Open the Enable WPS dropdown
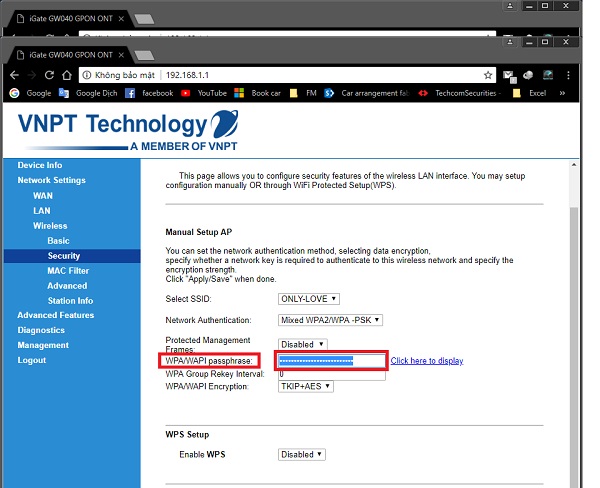600x488 pixels. (302, 455)
